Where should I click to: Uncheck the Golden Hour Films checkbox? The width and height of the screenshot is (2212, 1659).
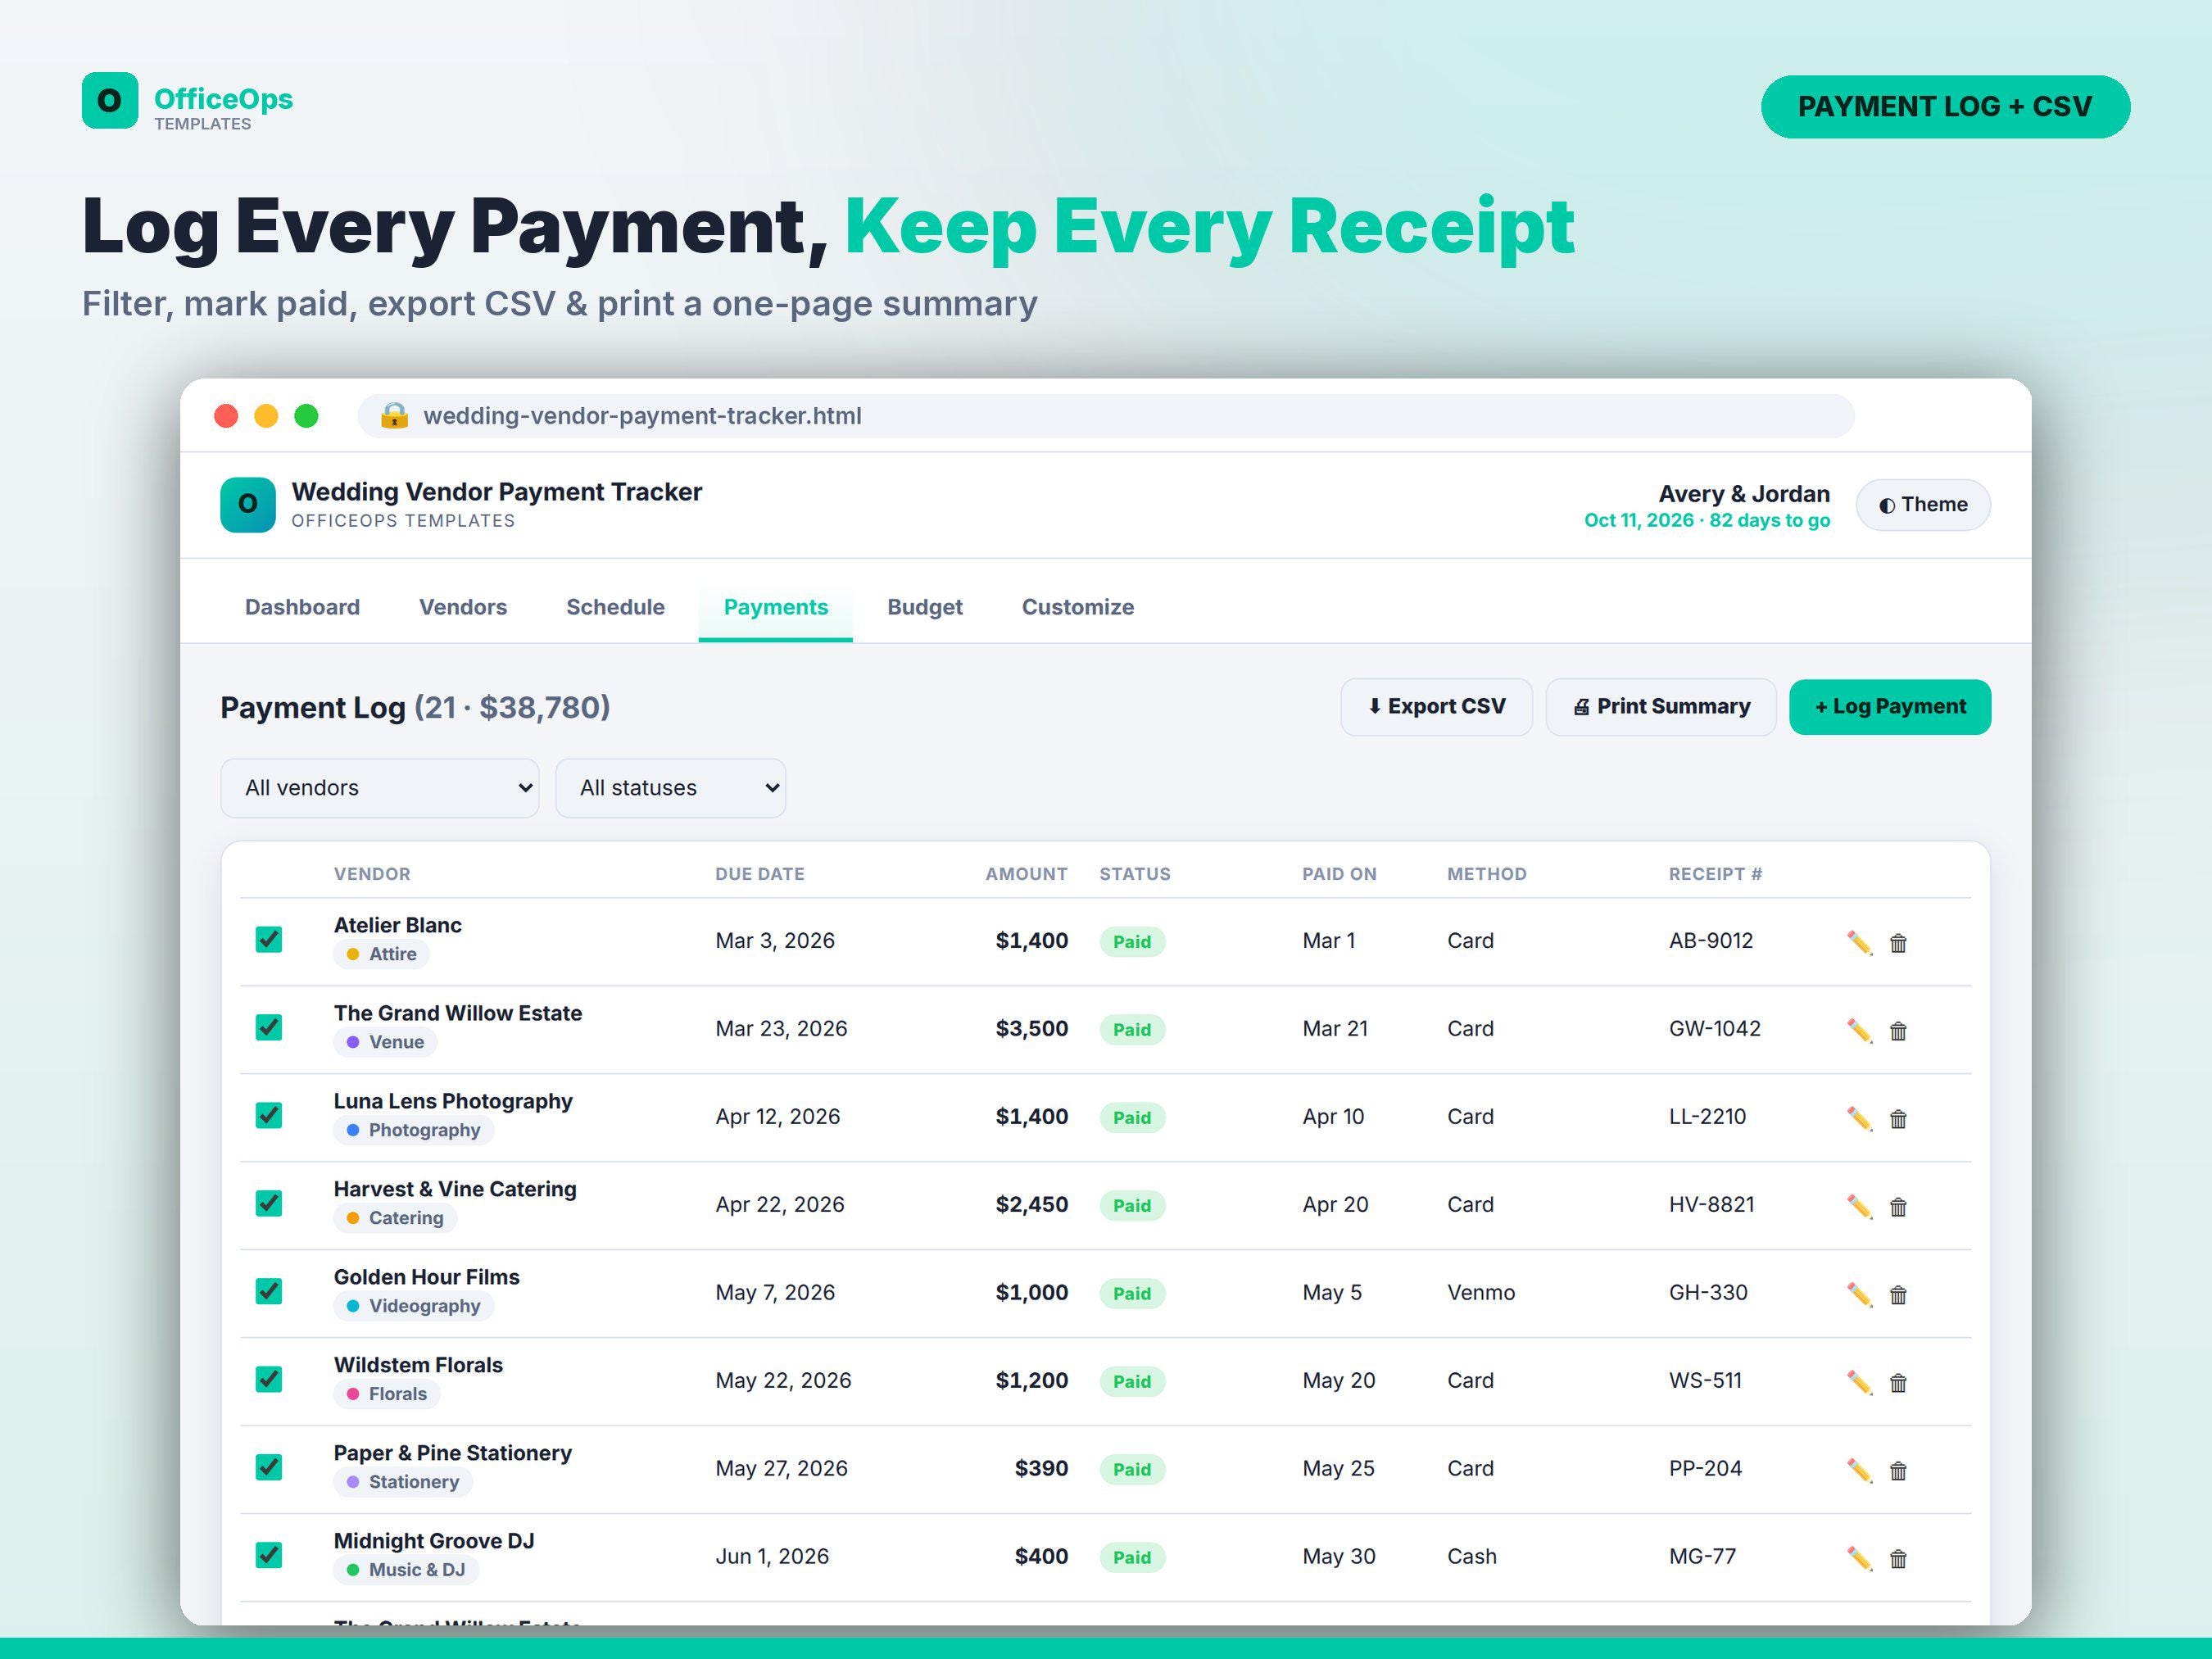pyautogui.click(x=269, y=1291)
